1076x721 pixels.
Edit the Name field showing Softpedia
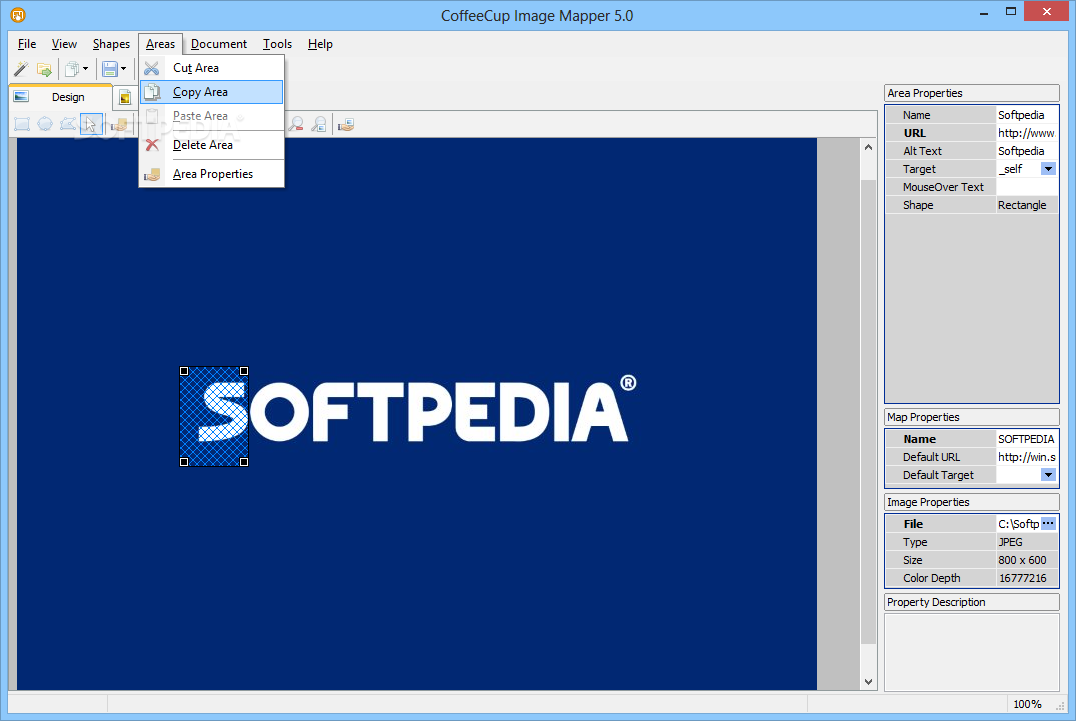pyautogui.click(x=1027, y=115)
